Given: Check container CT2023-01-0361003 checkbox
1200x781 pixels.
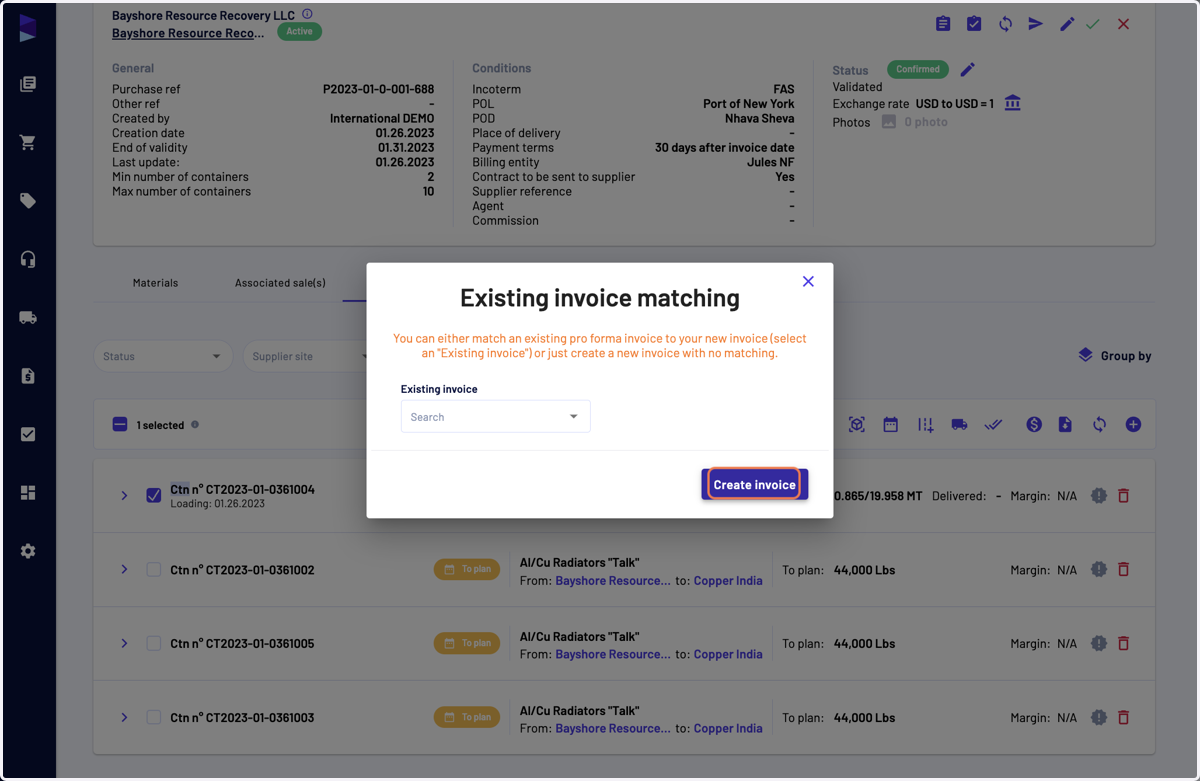Looking at the screenshot, I should 154,717.
